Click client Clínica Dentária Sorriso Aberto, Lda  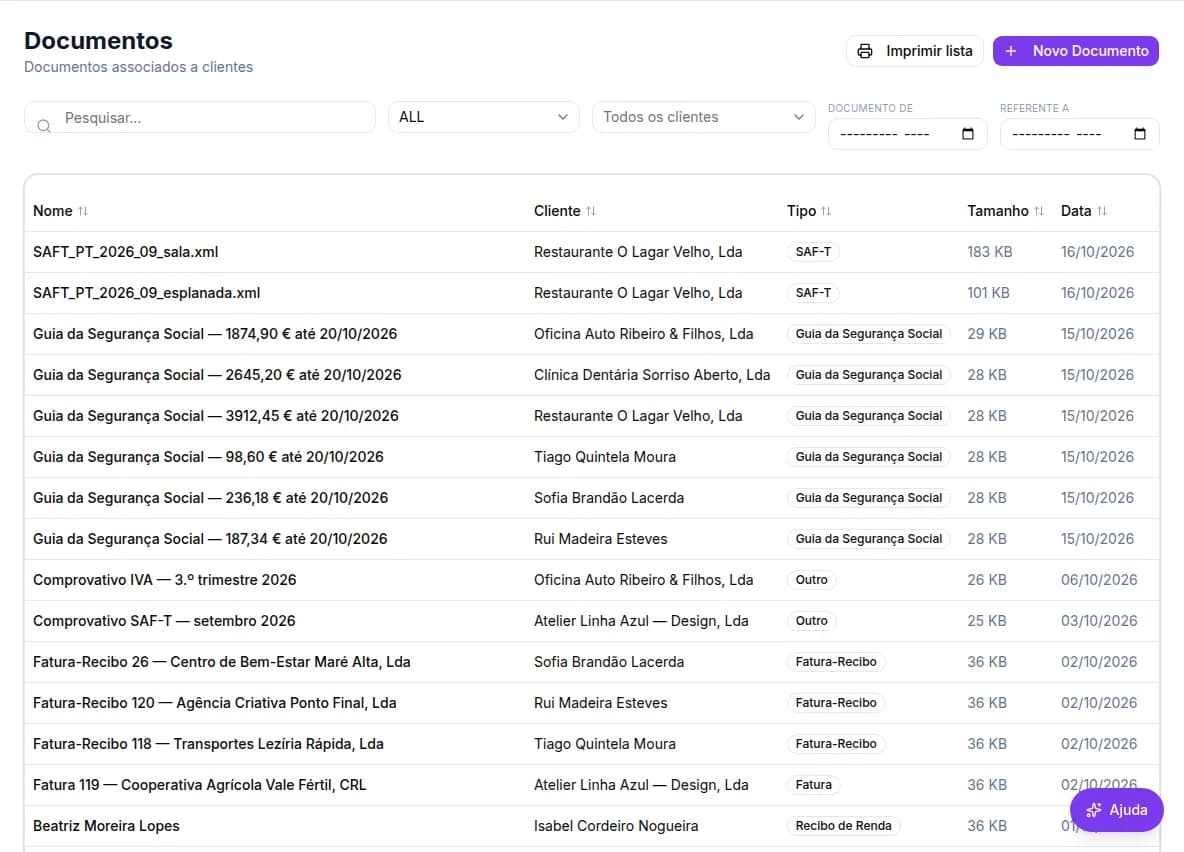click(x=652, y=375)
